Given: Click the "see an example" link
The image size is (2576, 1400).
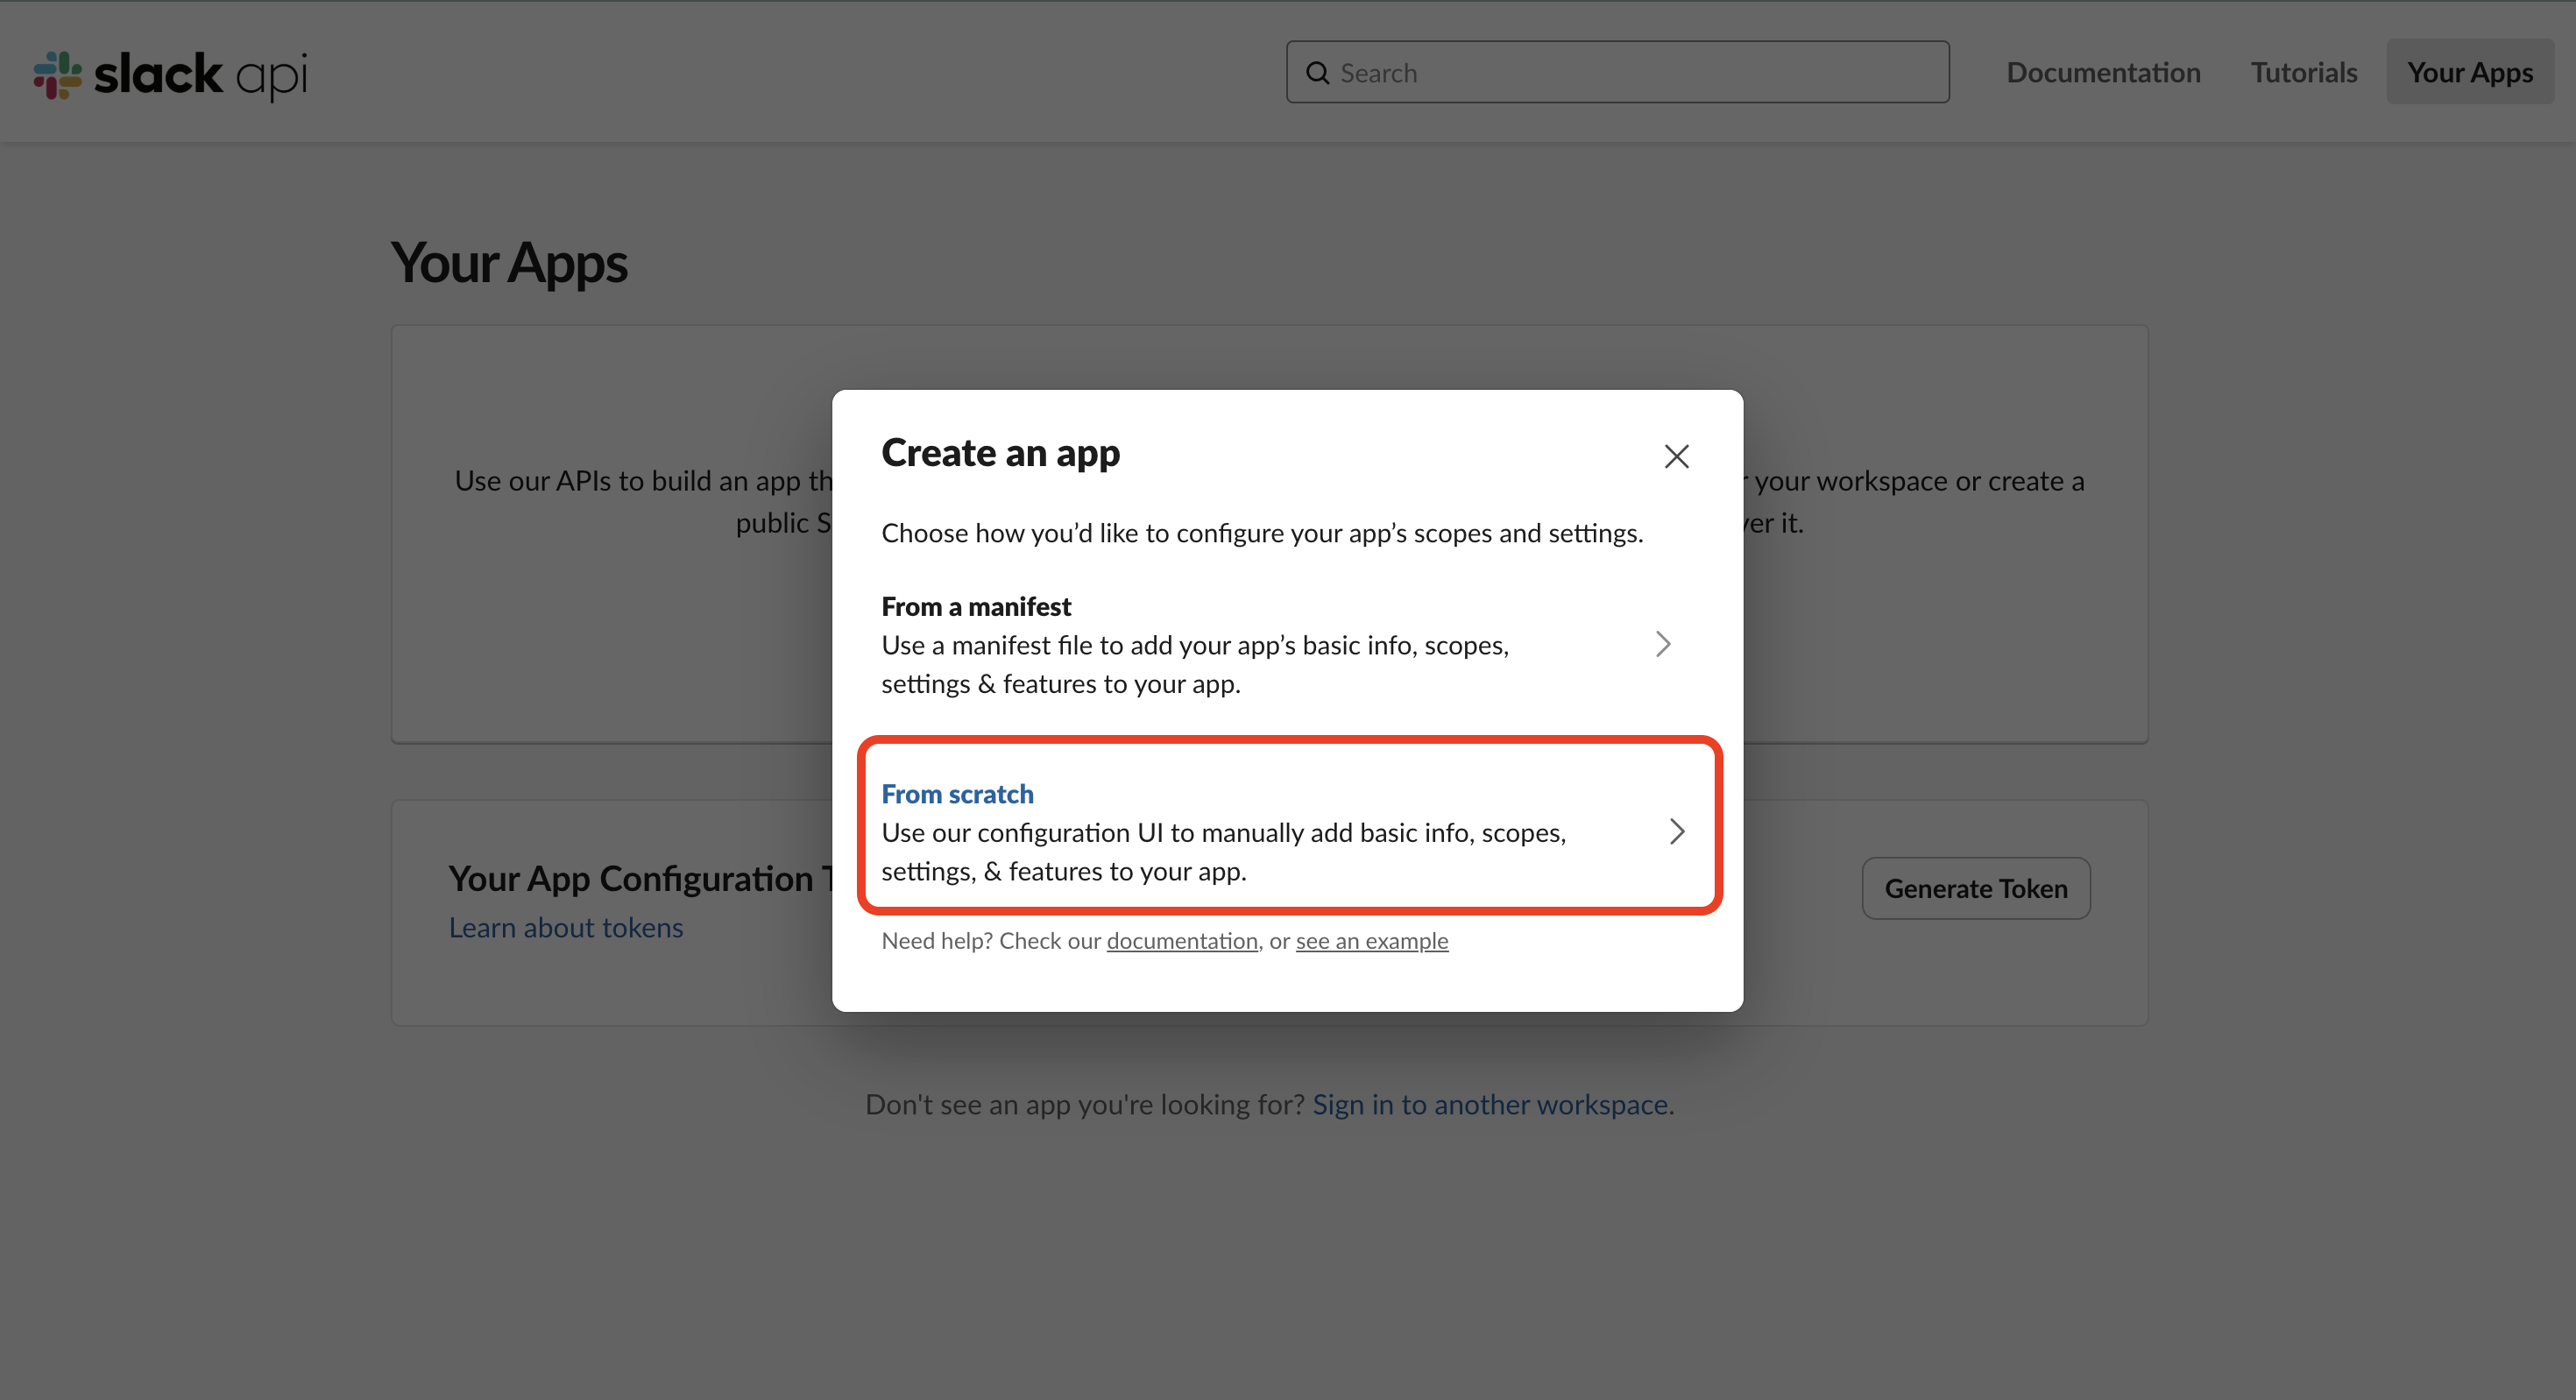Looking at the screenshot, I should (x=1371, y=940).
